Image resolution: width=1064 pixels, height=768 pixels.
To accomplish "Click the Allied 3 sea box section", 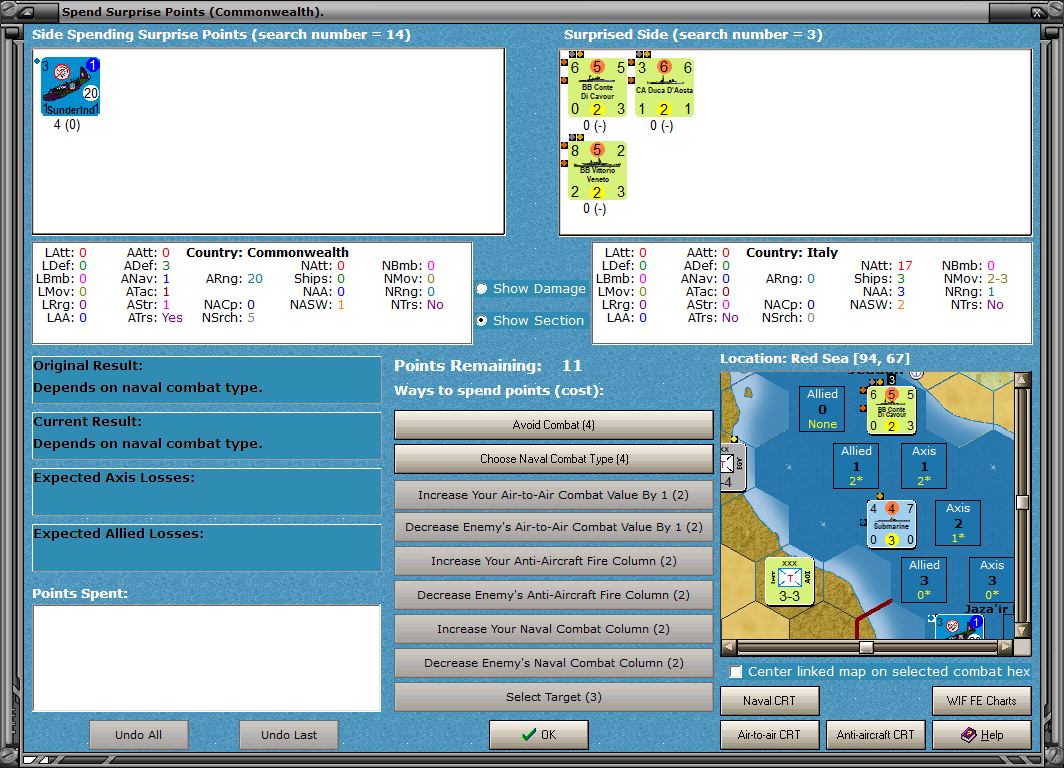I will point(924,580).
